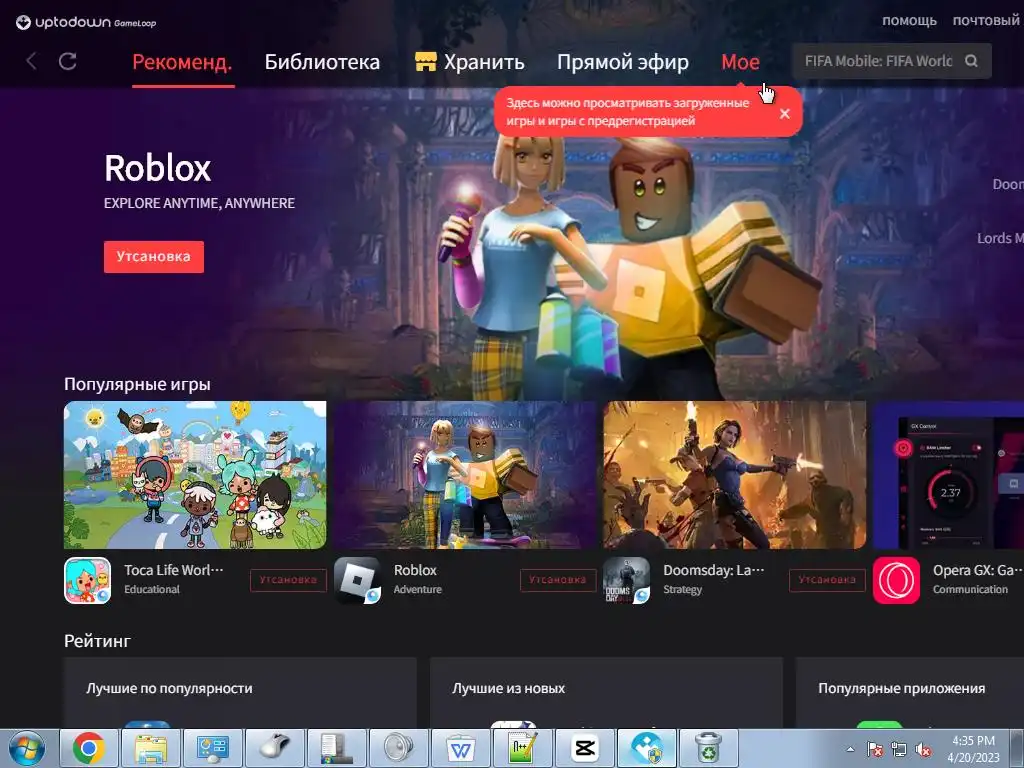This screenshot has height=768, width=1024.
Task: Click the Популярные игры heading
Action: click(x=137, y=384)
